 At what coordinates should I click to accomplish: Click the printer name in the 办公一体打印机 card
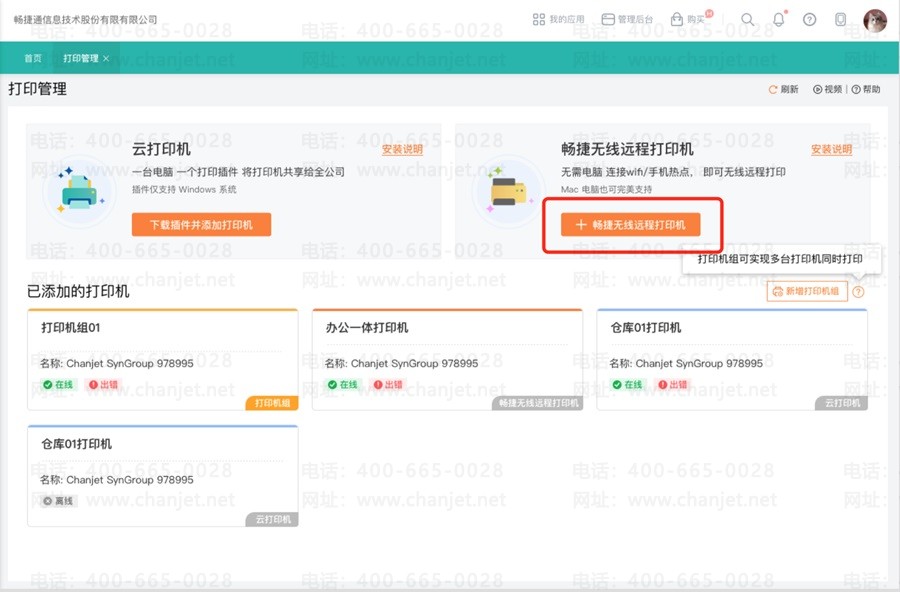(402, 363)
